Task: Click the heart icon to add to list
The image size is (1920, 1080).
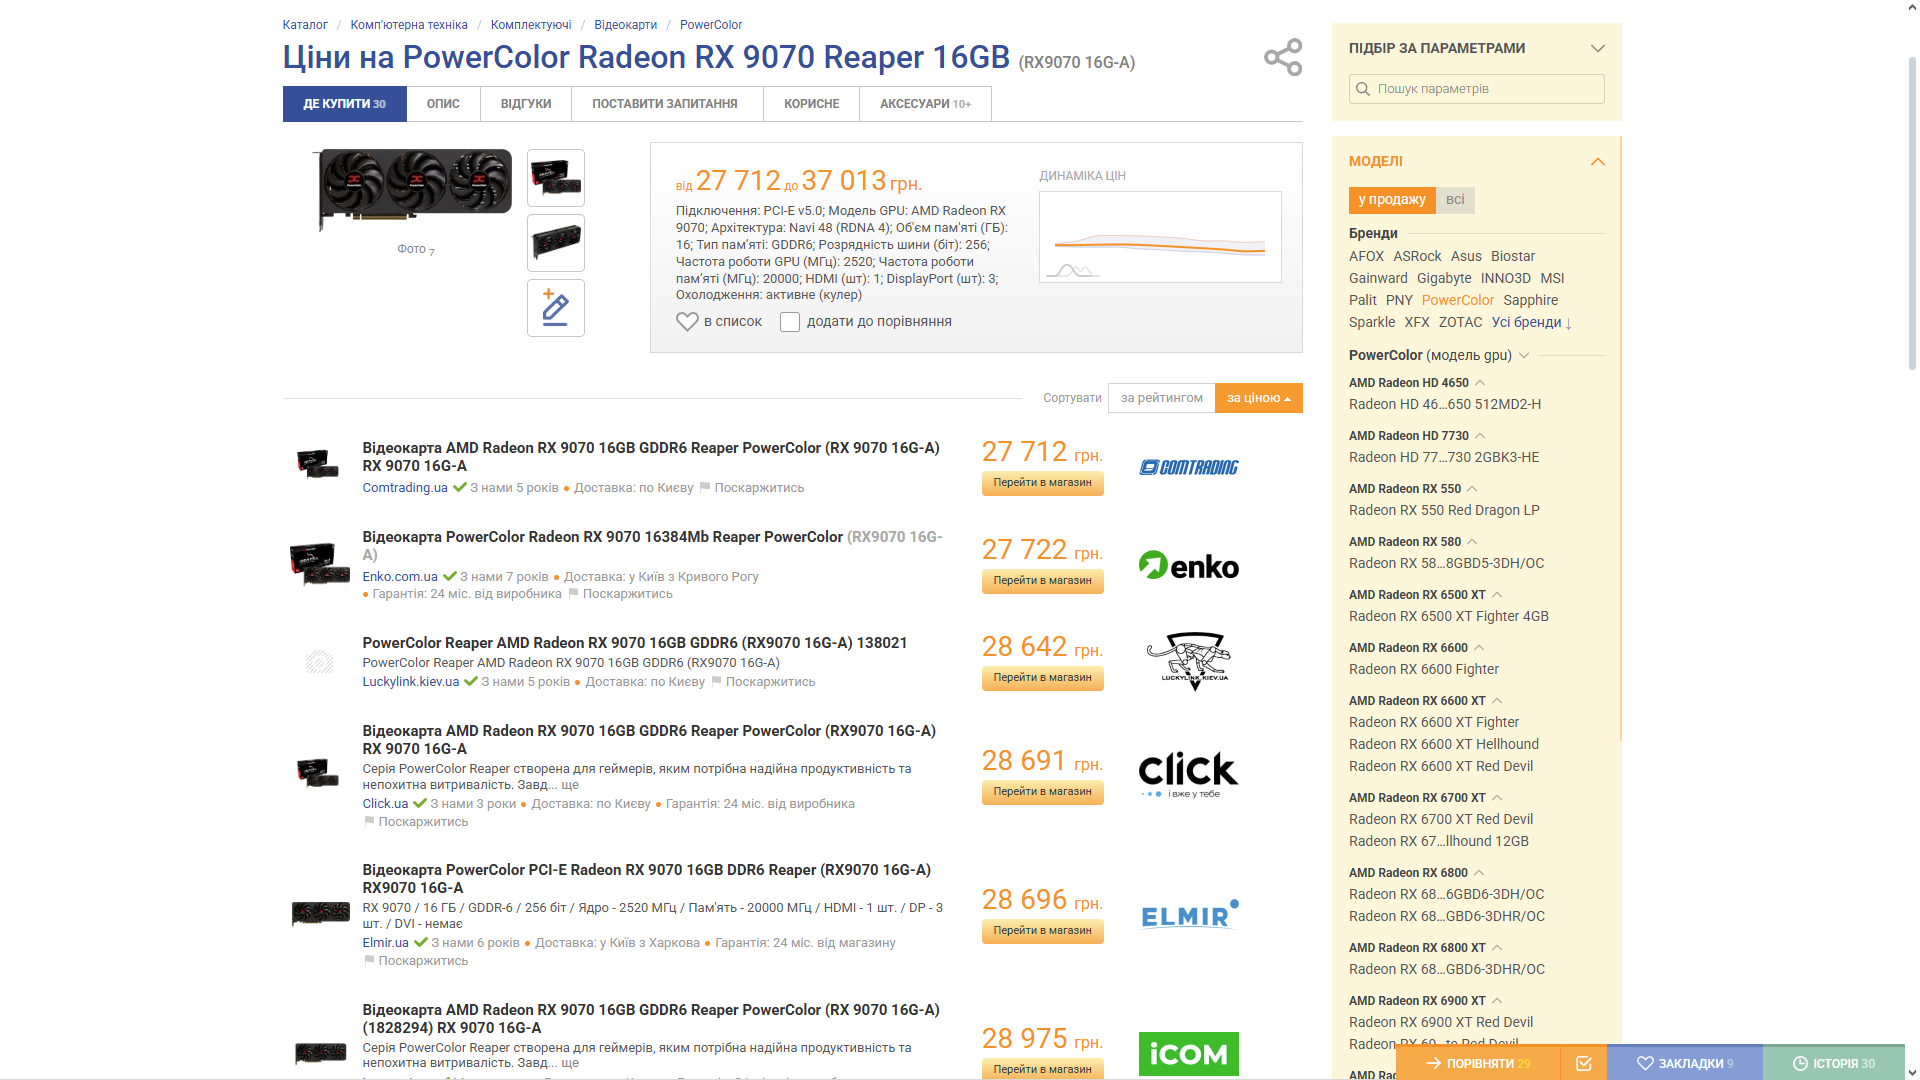Action: point(687,322)
